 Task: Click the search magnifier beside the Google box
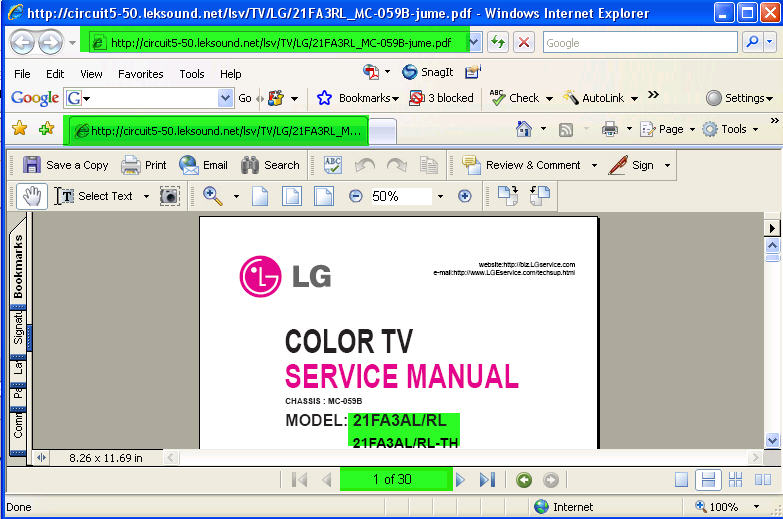pos(752,42)
